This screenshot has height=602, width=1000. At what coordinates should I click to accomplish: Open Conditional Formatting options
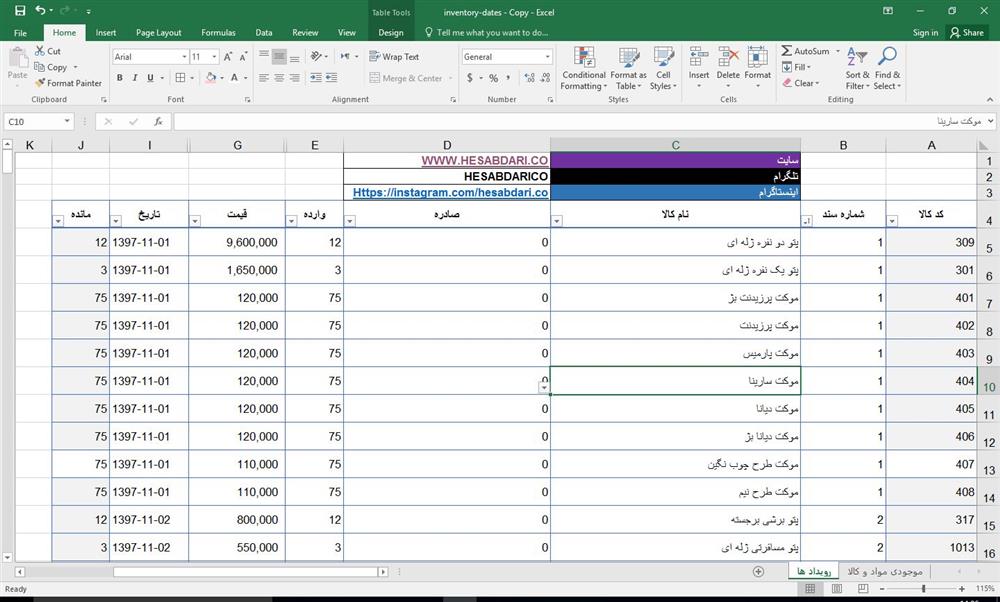tap(584, 67)
